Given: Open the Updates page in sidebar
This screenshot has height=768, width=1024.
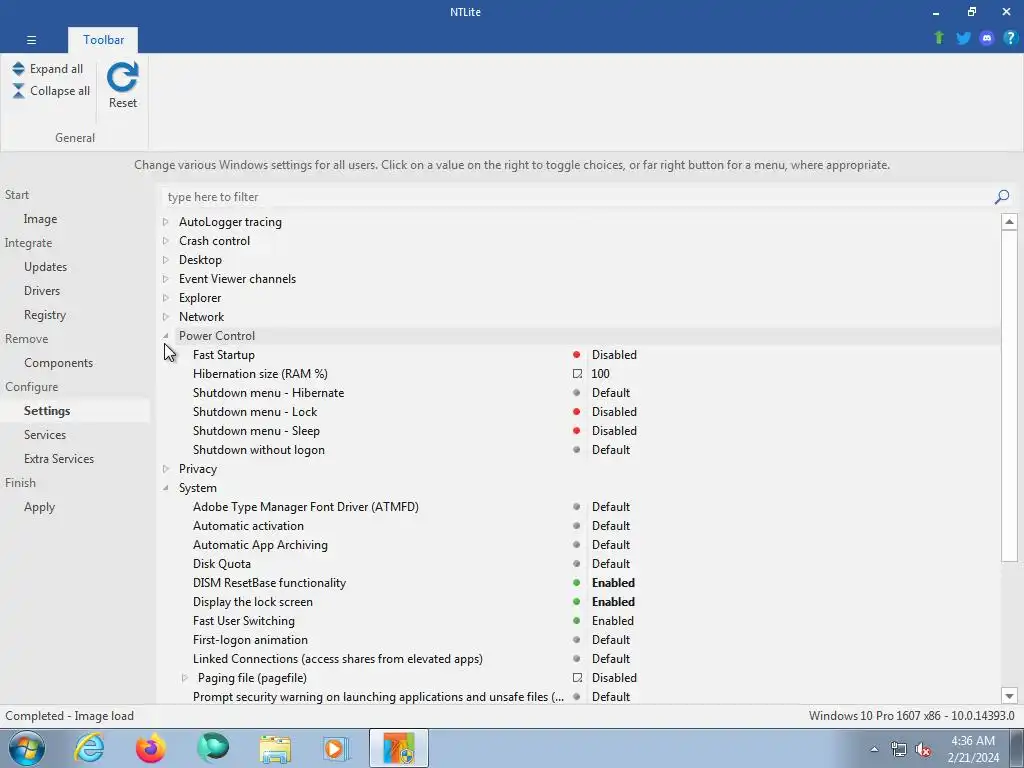Looking at the screenshot, I should click(x=46, y=266).
